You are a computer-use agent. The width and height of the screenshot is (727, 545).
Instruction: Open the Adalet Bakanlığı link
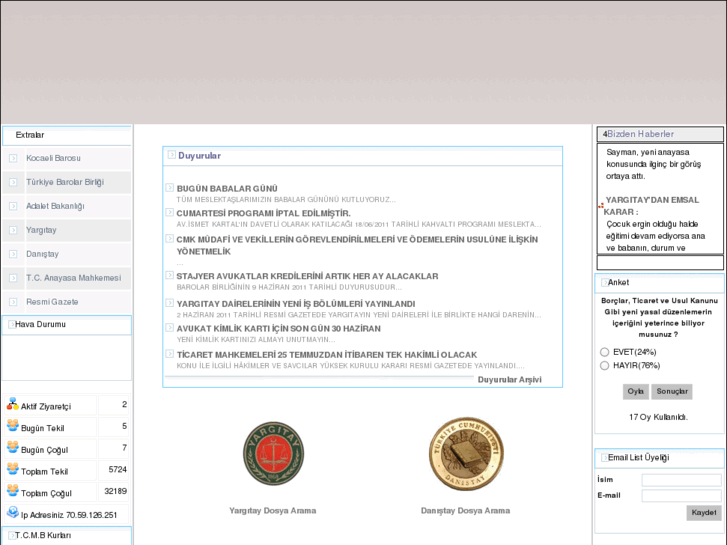[x=55, y=206]
